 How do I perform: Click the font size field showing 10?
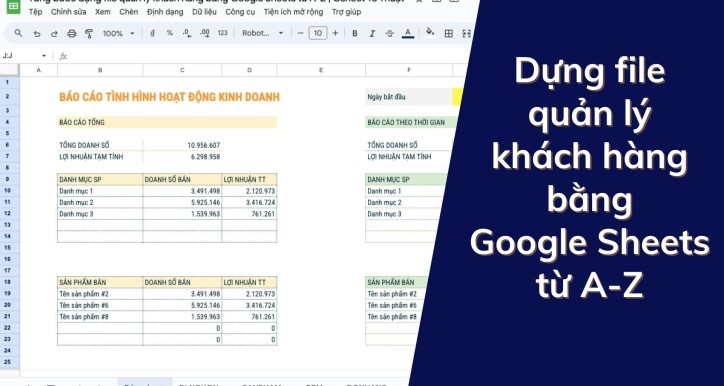pos(318,33)
